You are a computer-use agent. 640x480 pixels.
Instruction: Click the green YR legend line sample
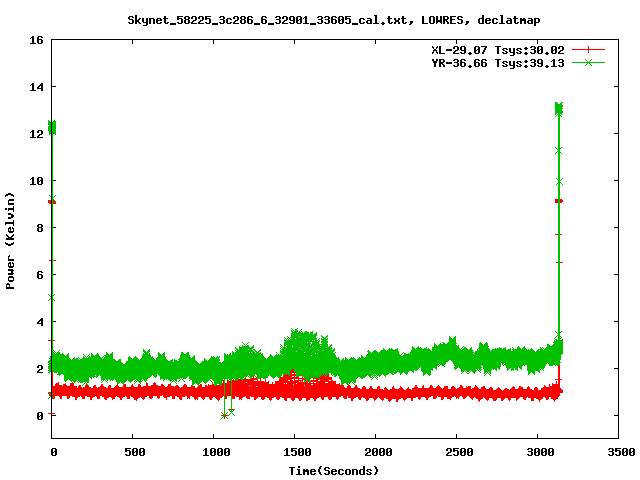pyautogui.click(x=588, y=62)
